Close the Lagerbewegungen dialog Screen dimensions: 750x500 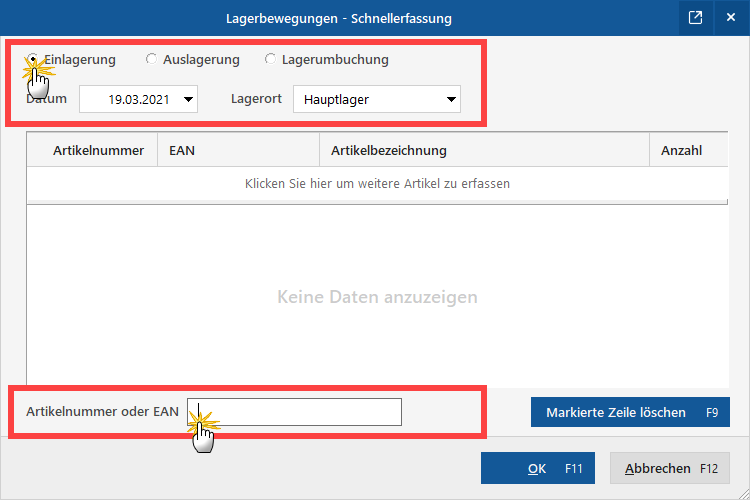click(x=730, y=17)
